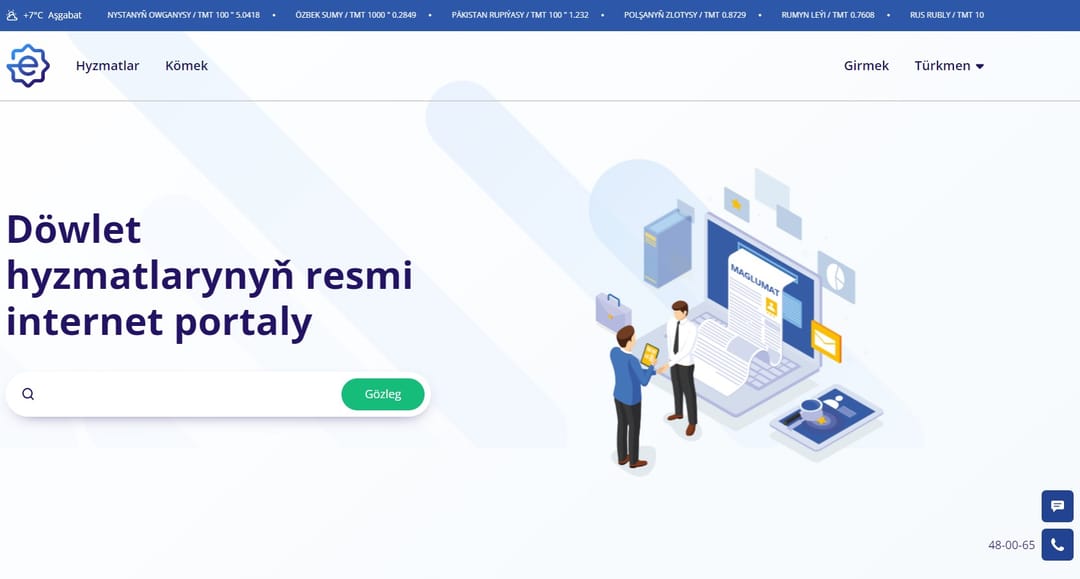Click the e-government portal logo

click(x=28, y=65)
